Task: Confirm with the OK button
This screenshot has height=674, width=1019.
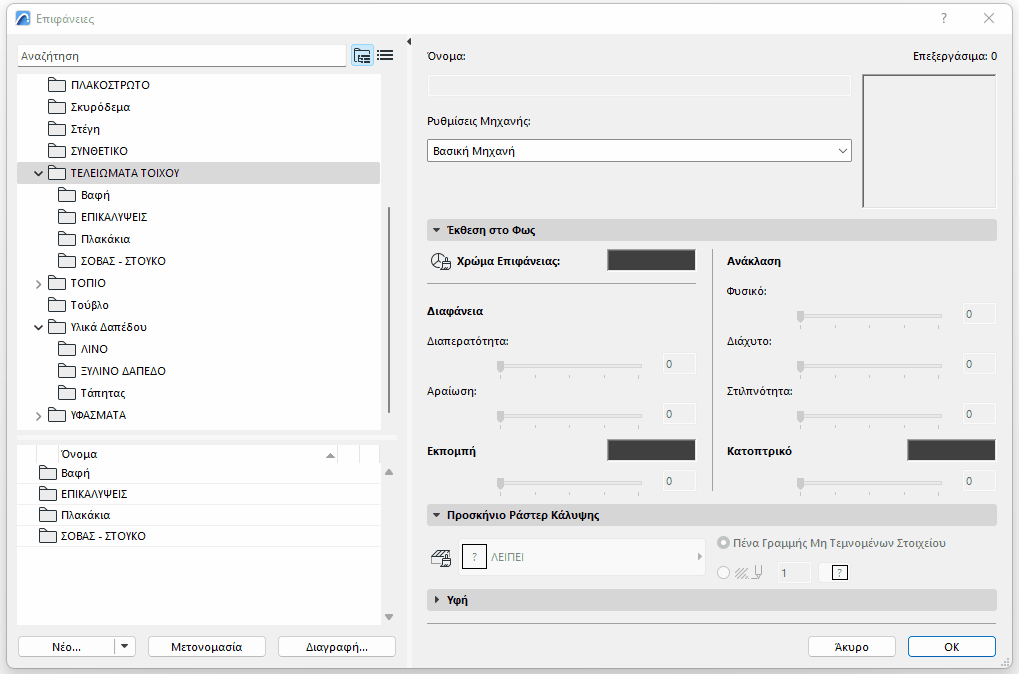Action: (x=951, y=647)
